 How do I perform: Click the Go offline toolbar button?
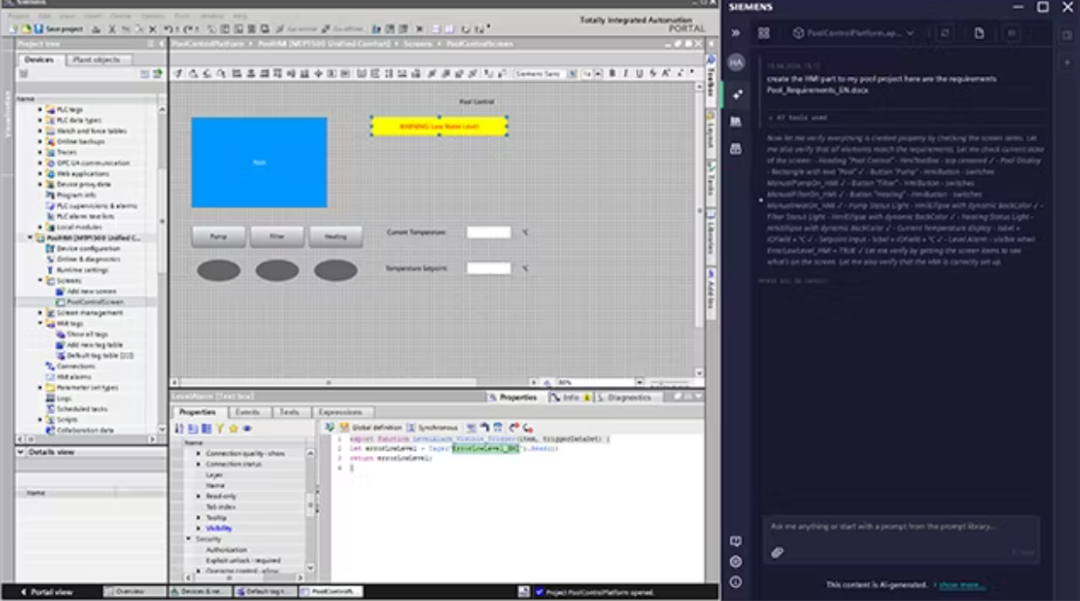(x=342, y=29)
